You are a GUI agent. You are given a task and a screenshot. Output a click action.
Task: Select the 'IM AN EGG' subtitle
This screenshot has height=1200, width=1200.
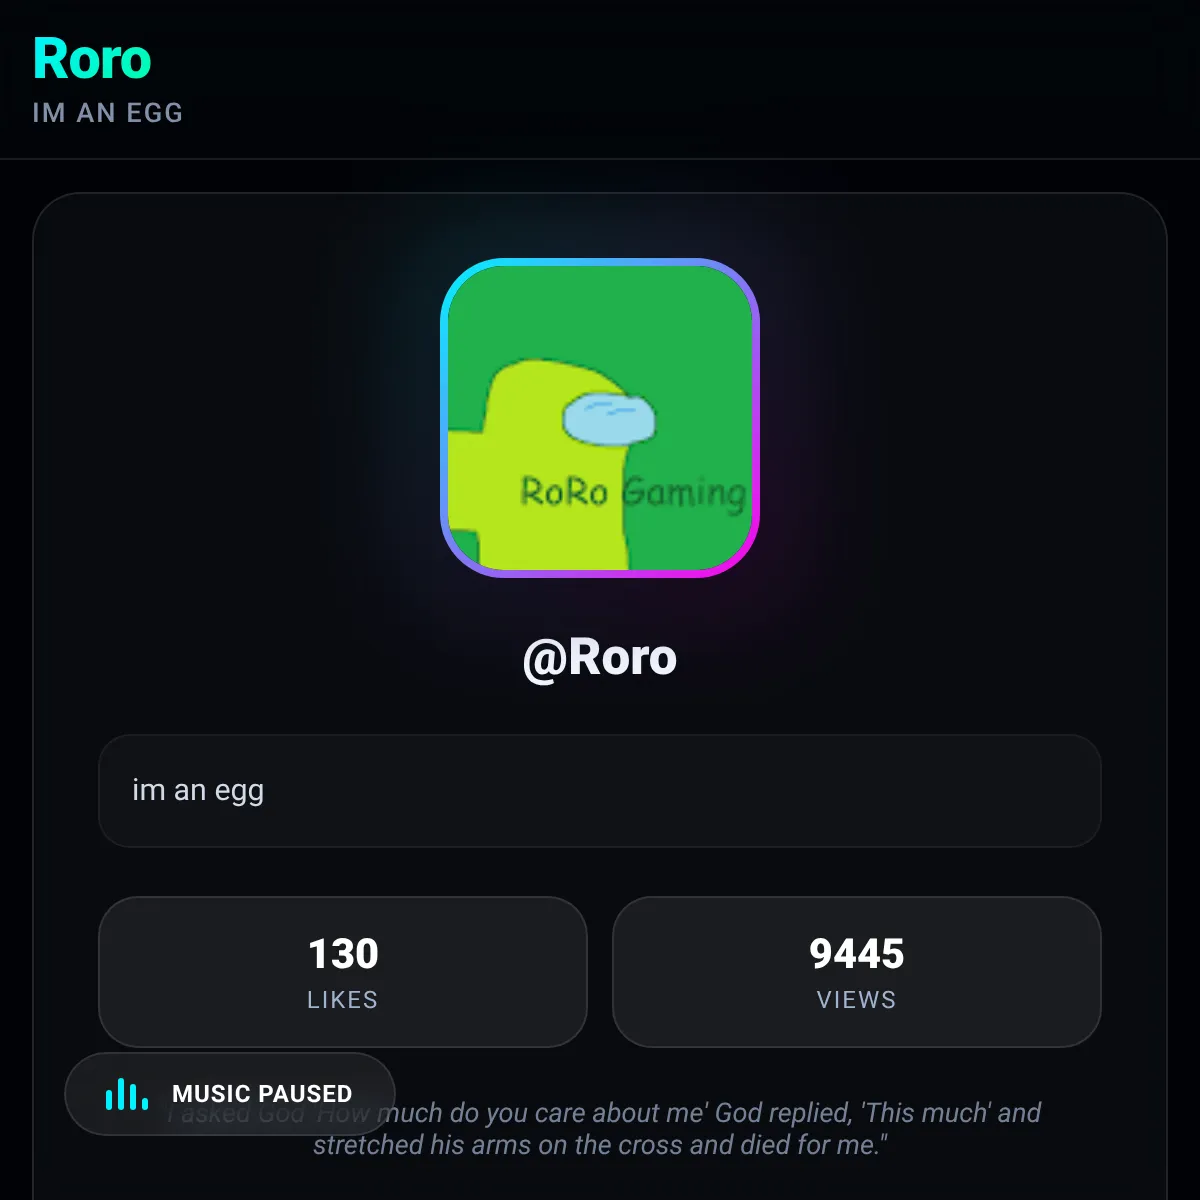[x=108, y=112]
